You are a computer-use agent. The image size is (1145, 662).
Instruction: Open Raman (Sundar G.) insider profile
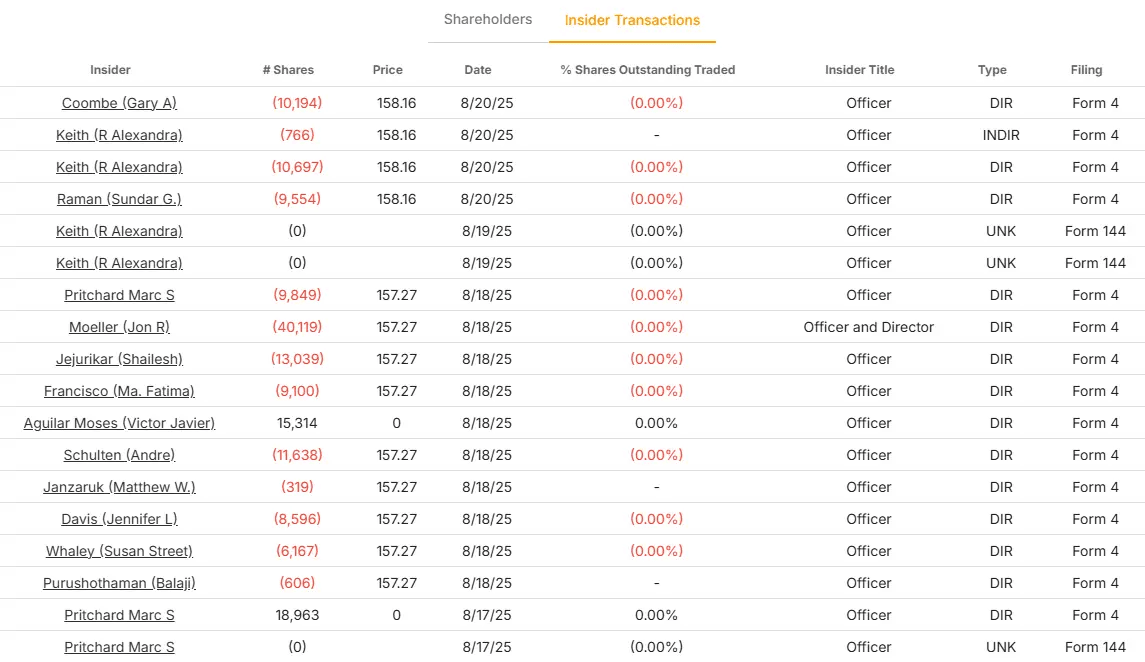point(119,199)
